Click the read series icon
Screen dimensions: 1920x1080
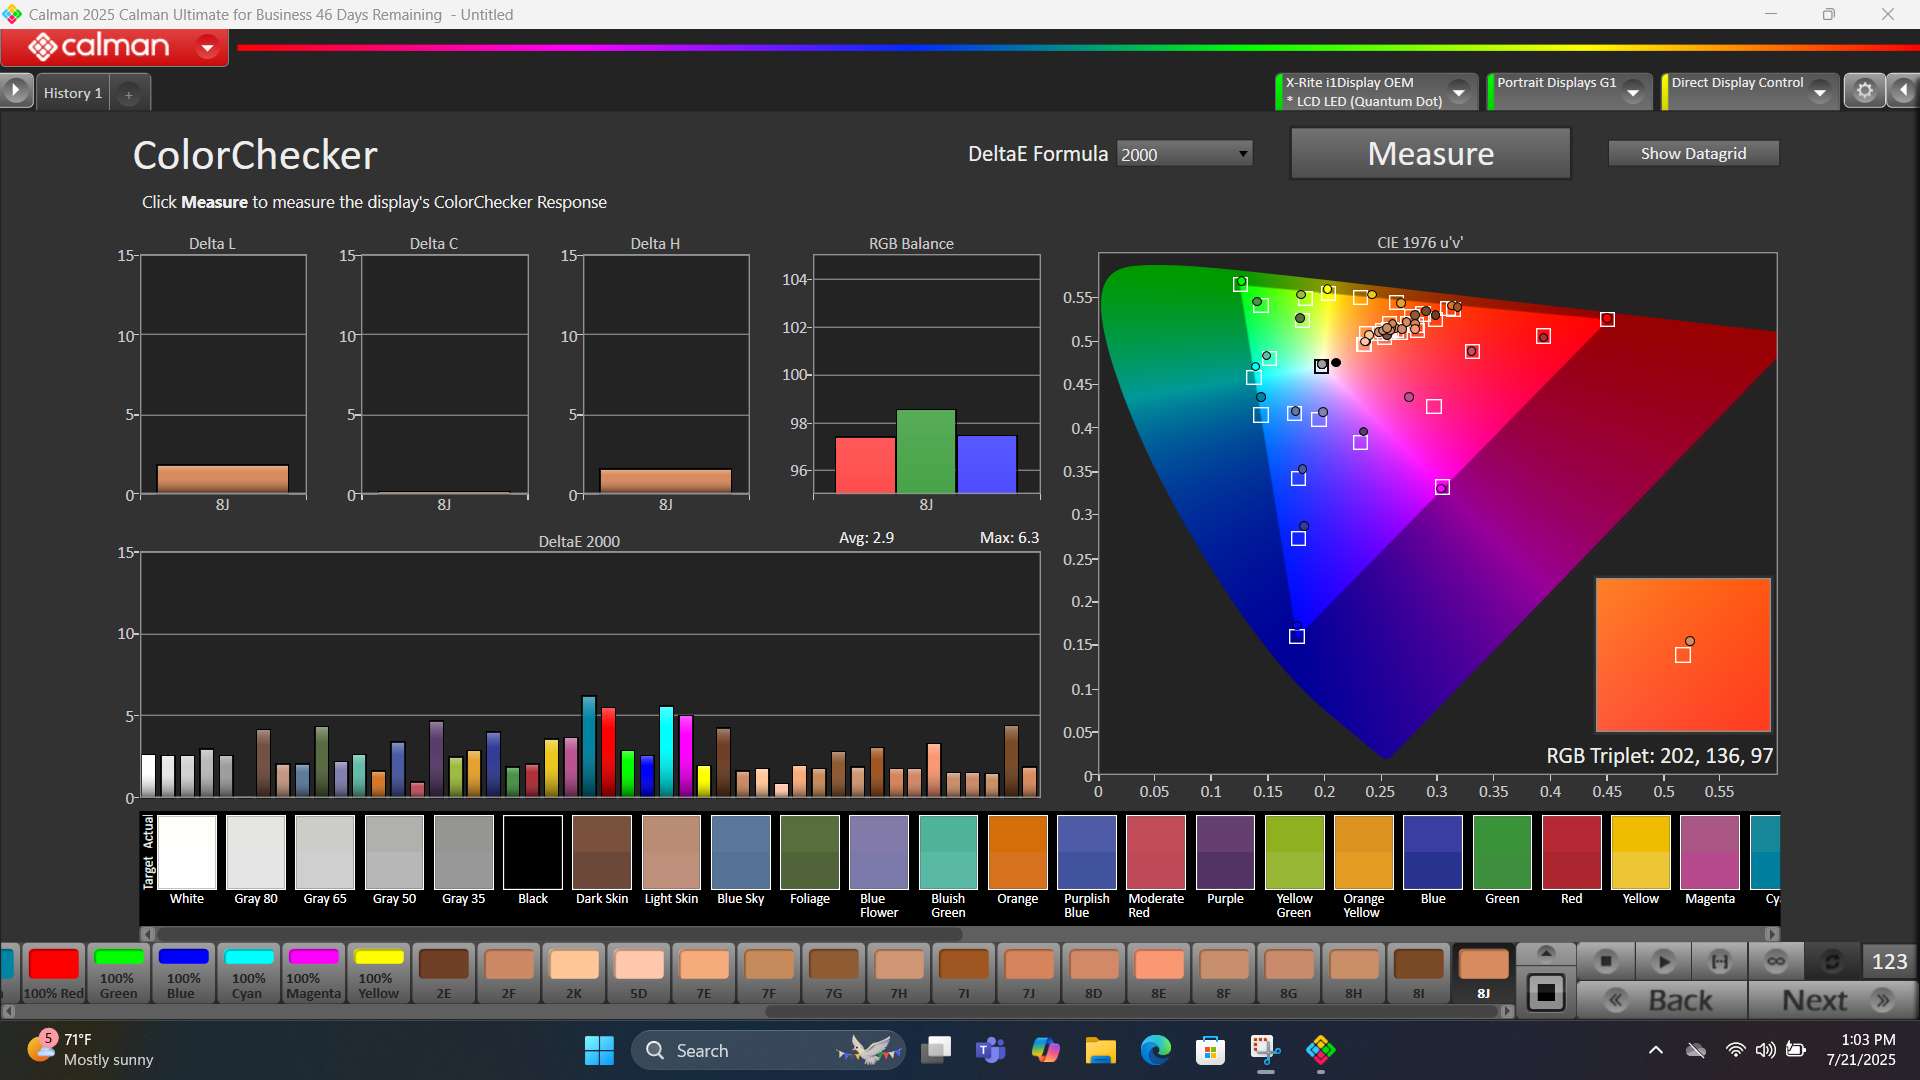(1720, 961)
